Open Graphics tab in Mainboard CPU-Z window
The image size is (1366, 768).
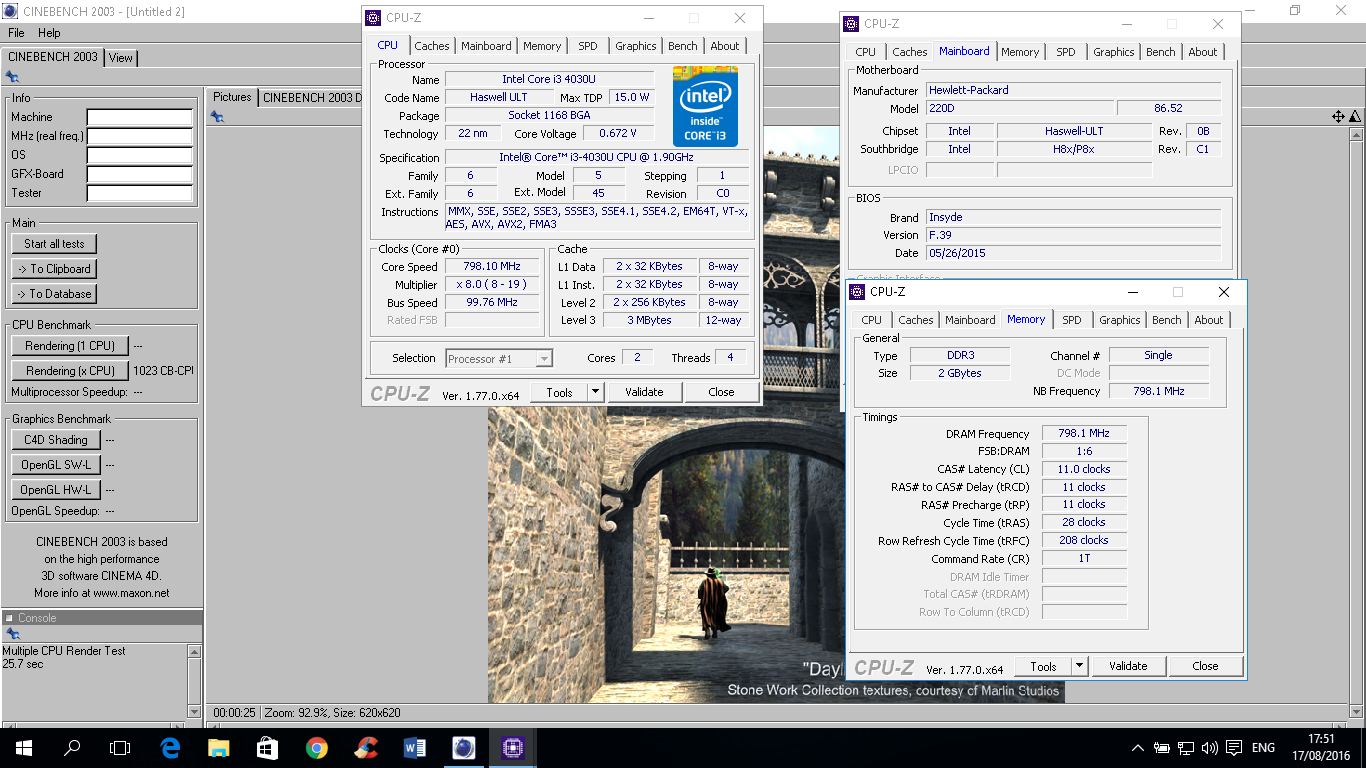[1114, 52]
